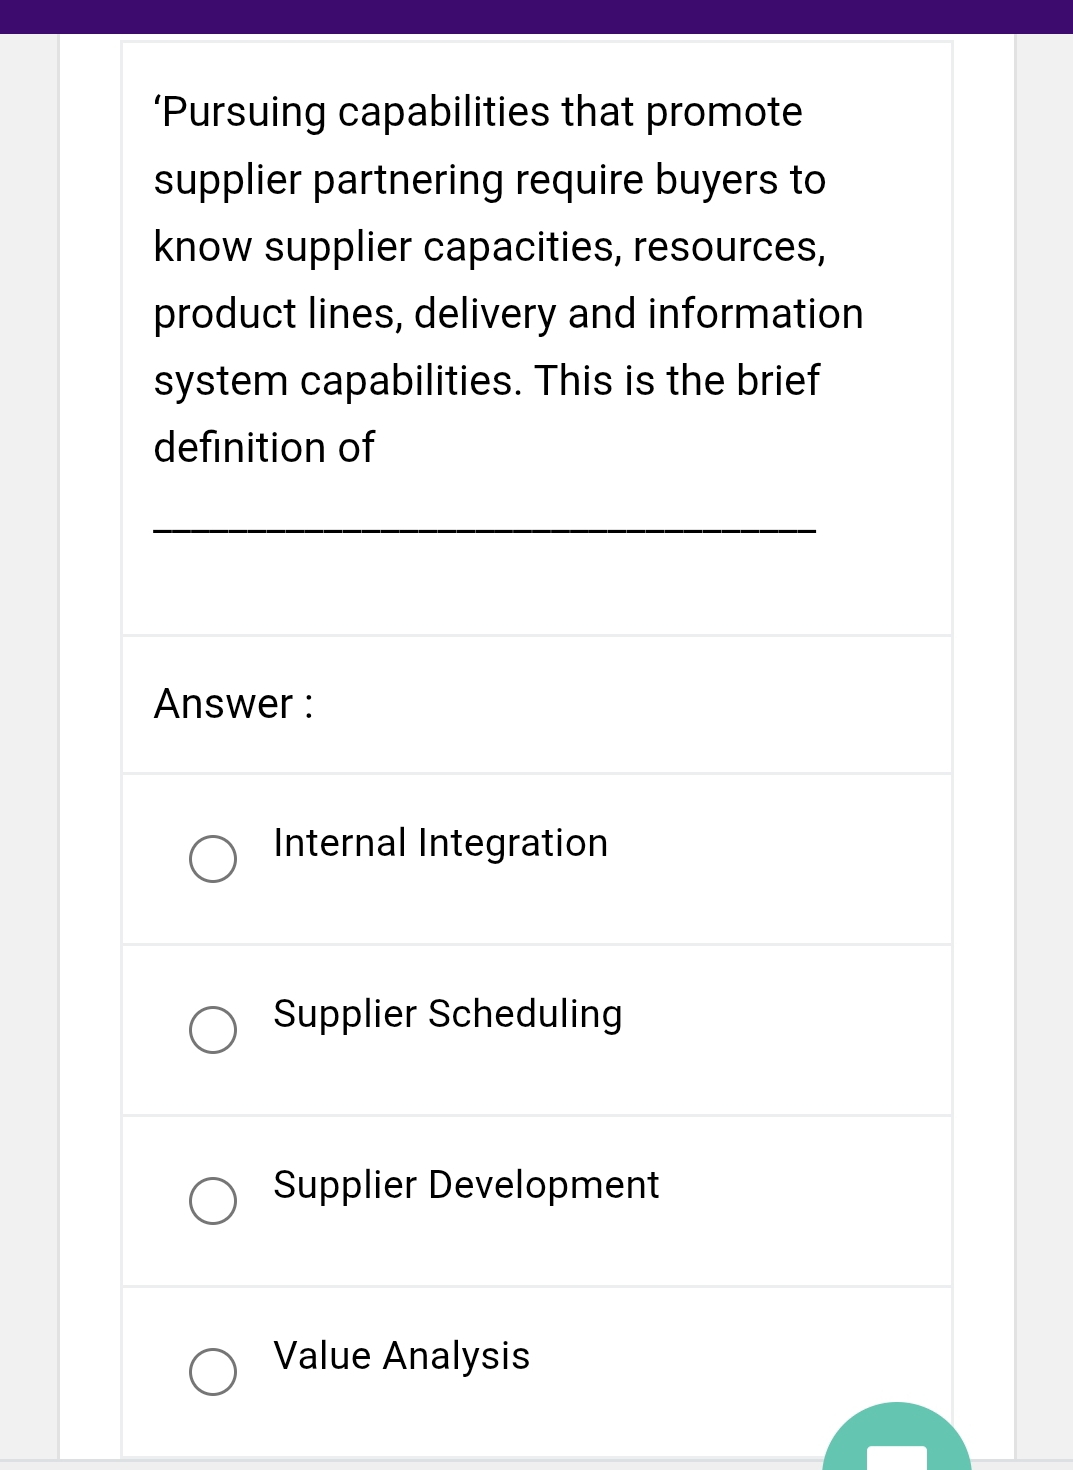Click the white panel left of question card
Screen dimensions: 1073x1470
point(90,700)
